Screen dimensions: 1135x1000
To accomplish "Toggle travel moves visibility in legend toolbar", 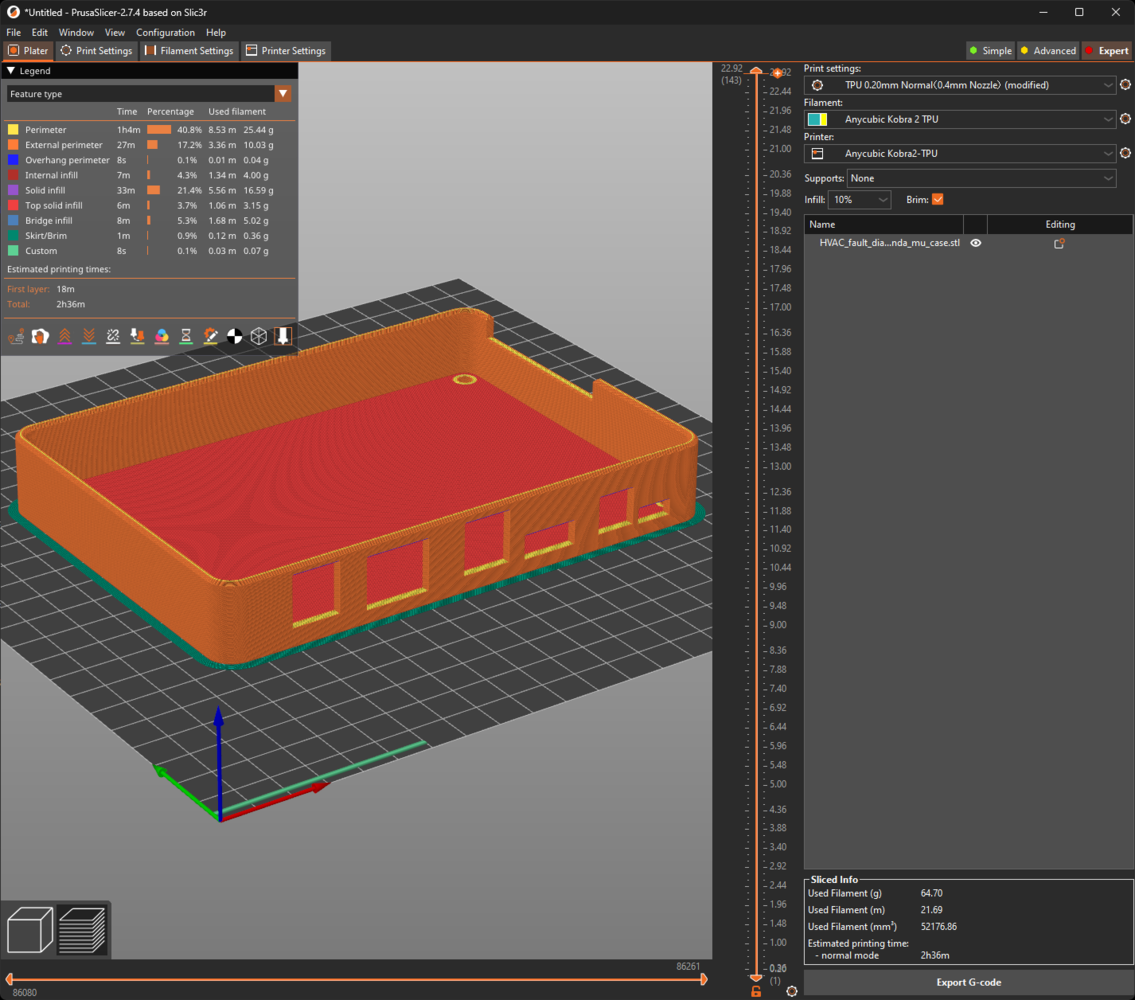I will coord(16,336).
